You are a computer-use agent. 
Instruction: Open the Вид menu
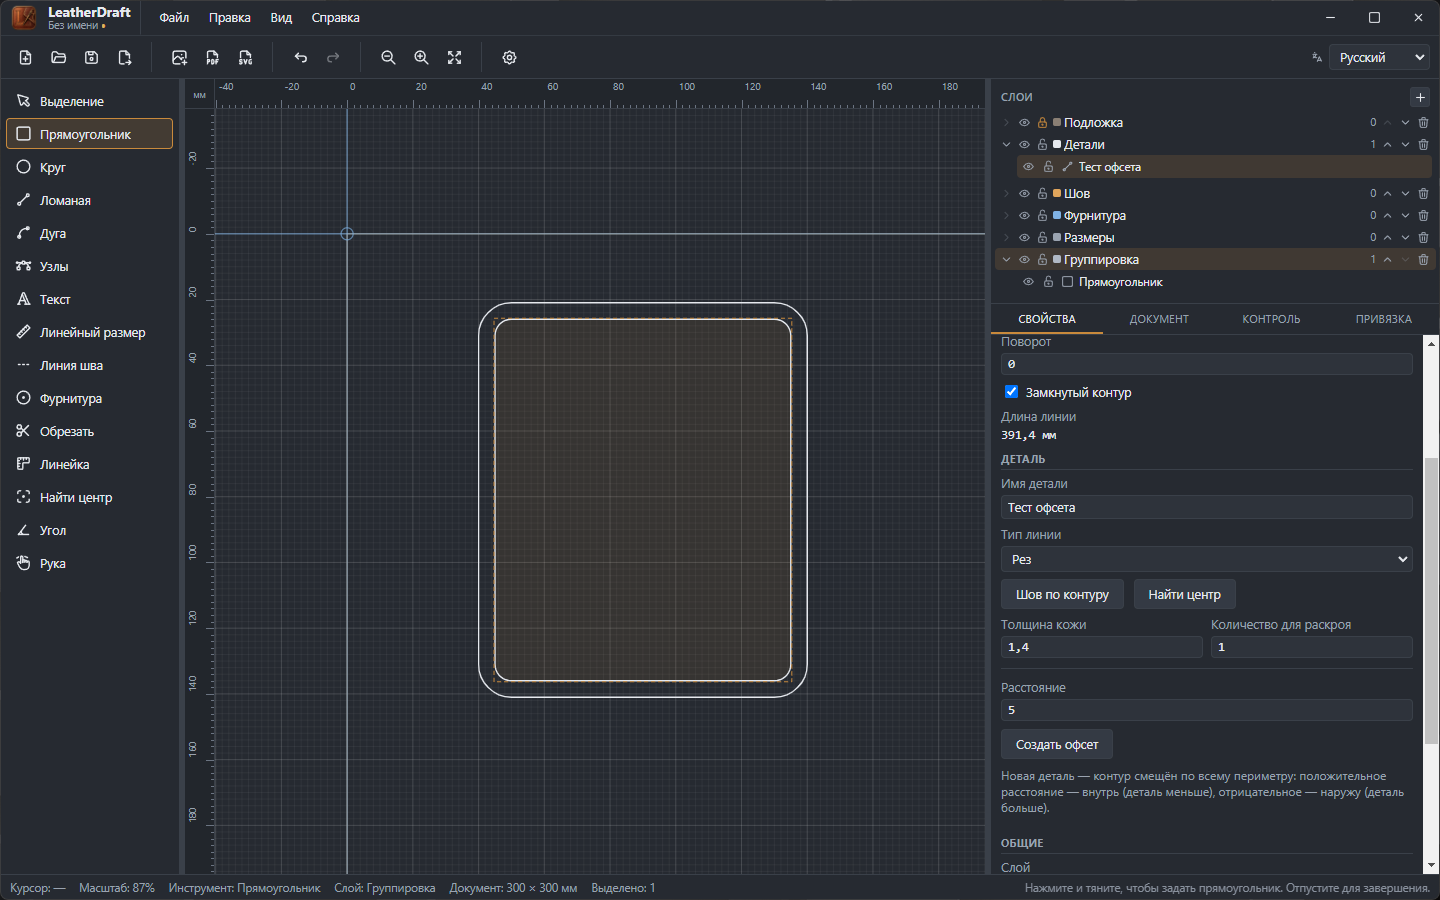pyautogui.click(x=281, y=18)
